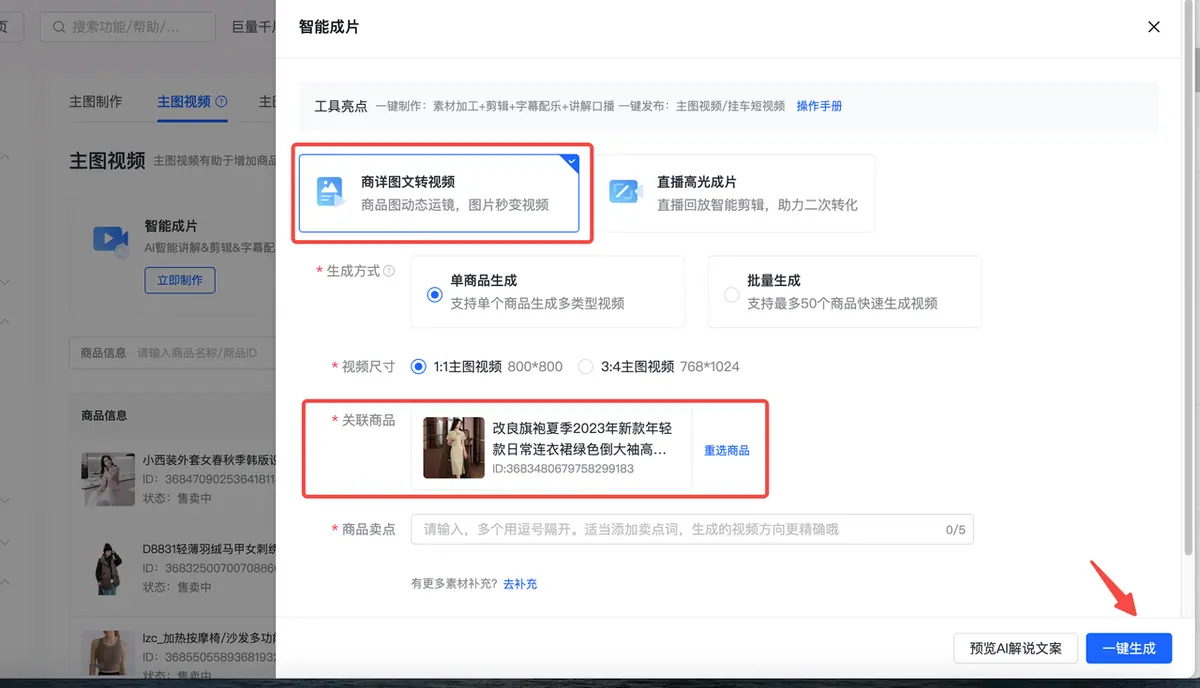Click 商品信息 column header in background table
This screenshot has width=1200, height=688.
104,415
